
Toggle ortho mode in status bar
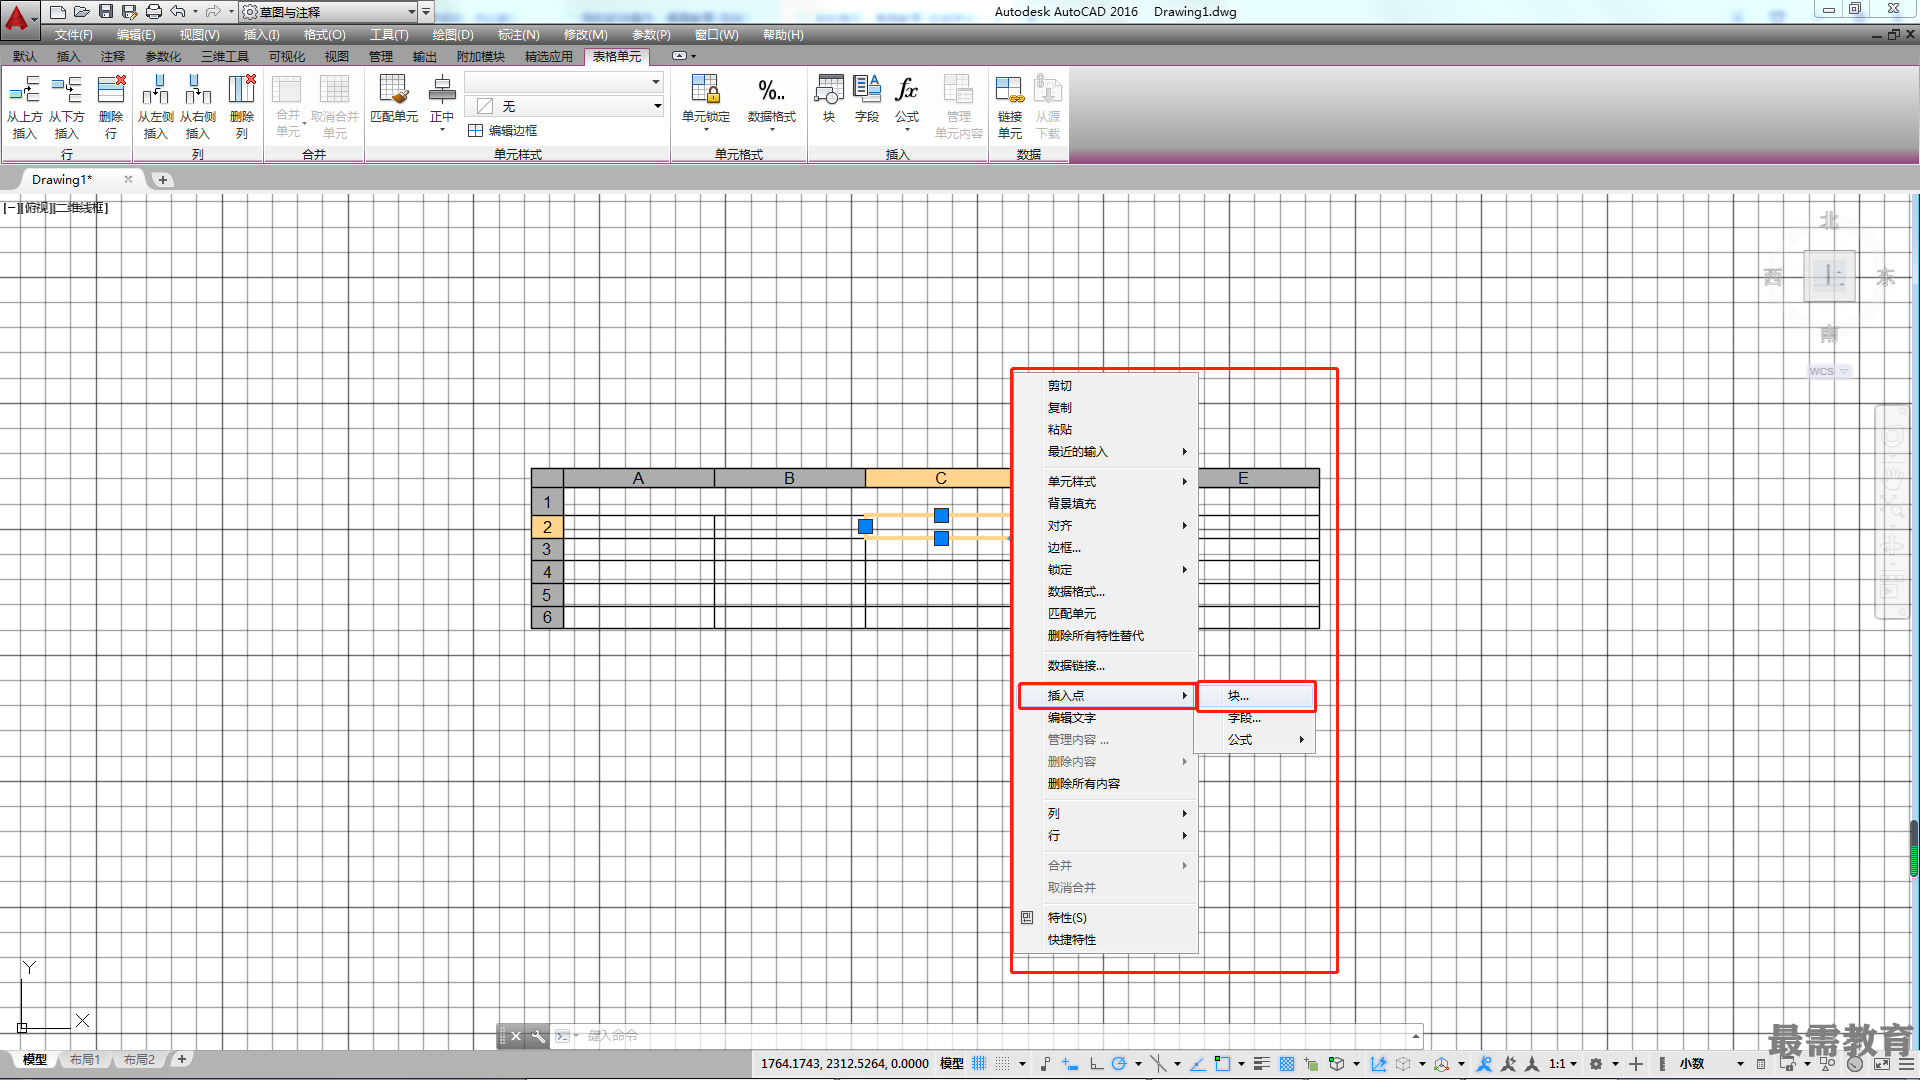[1096, 1064]
